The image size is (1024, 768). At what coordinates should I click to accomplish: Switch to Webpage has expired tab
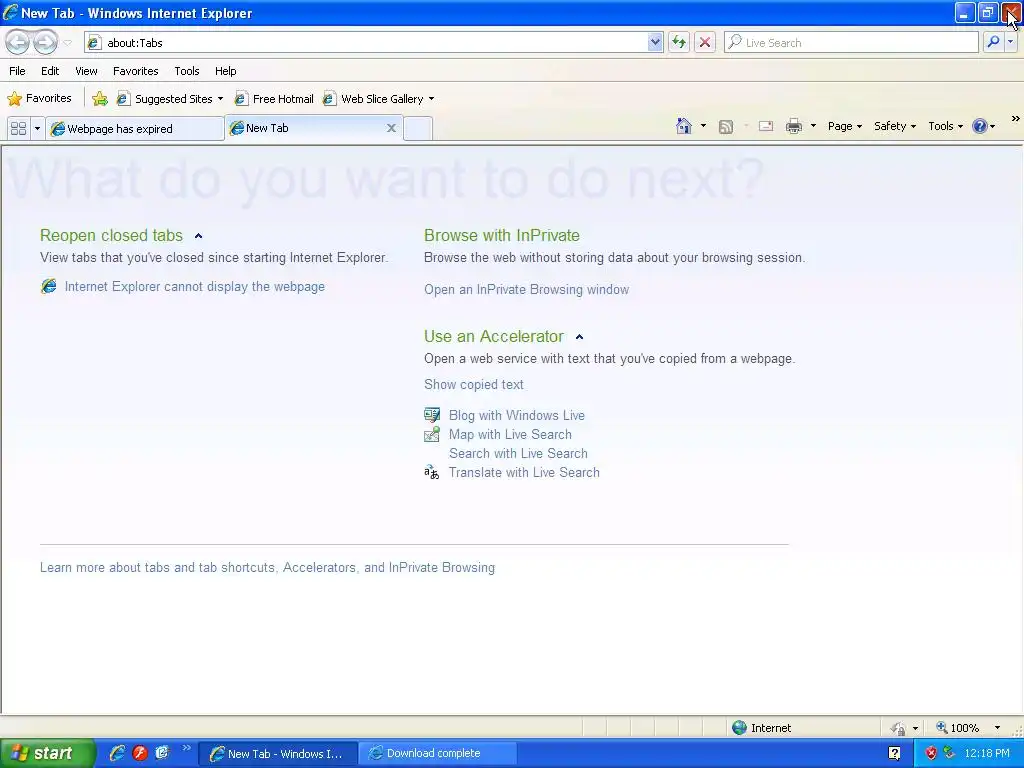pos(135,129)
